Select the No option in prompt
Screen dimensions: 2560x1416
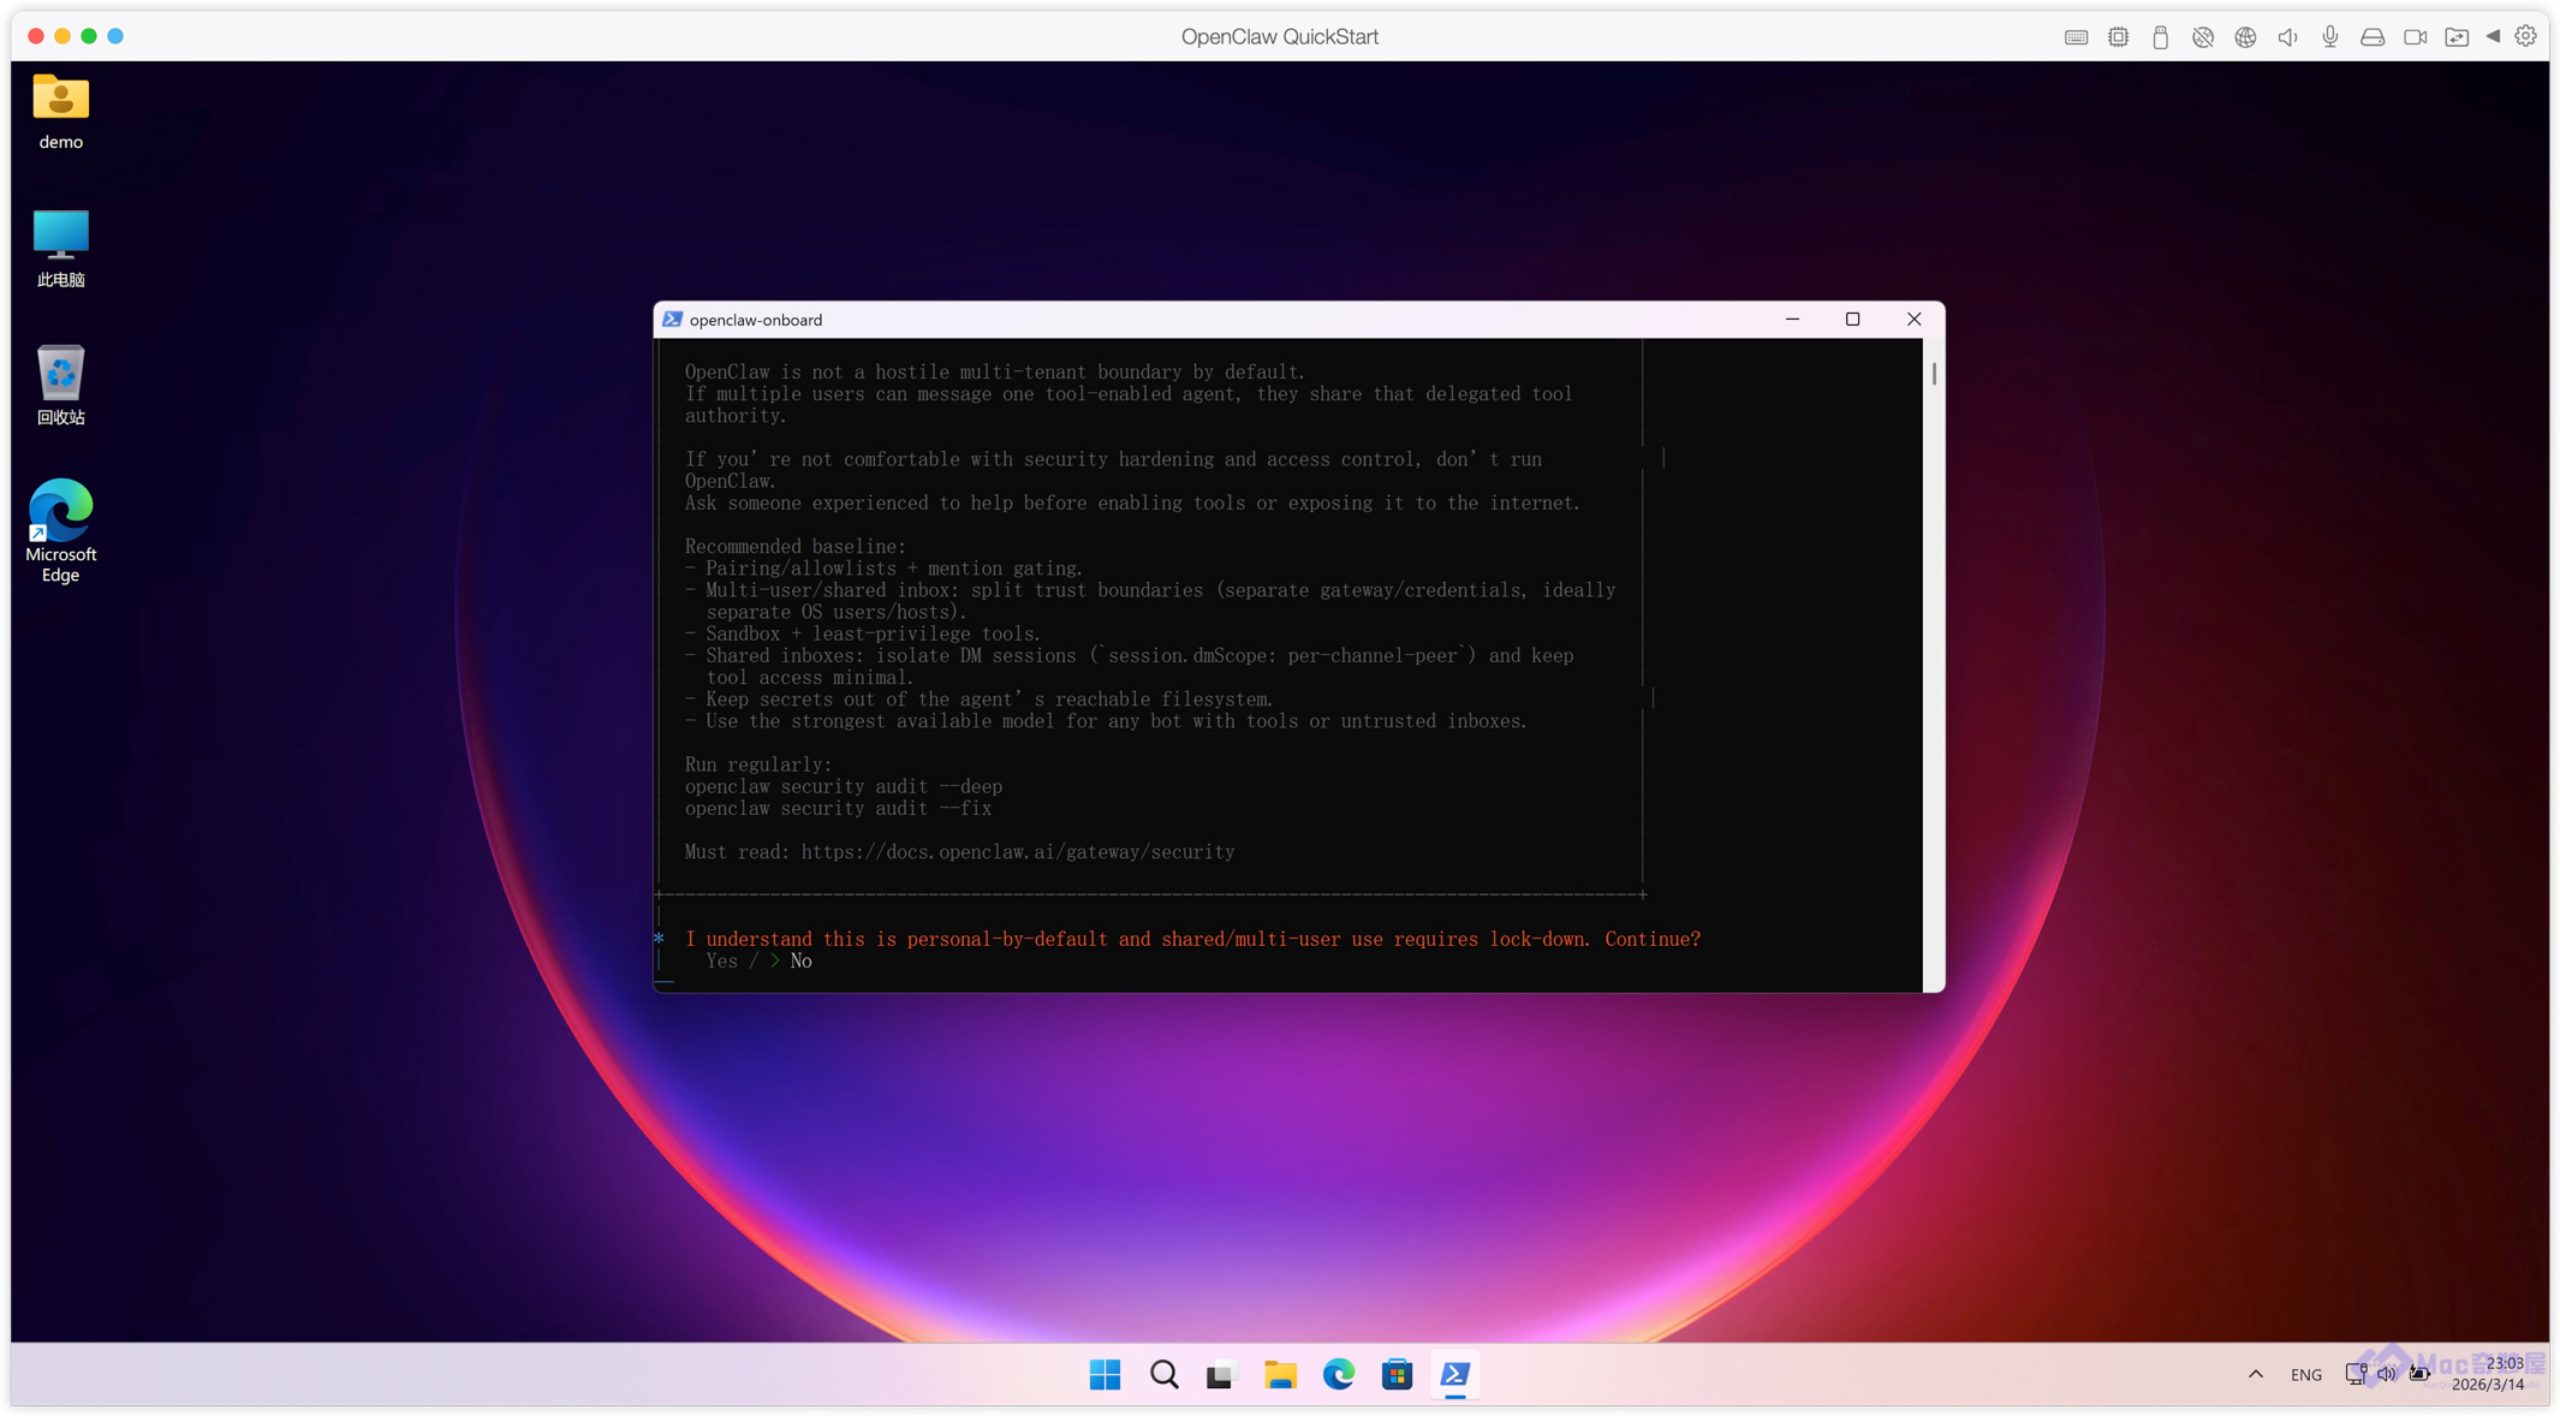(800, 961)
